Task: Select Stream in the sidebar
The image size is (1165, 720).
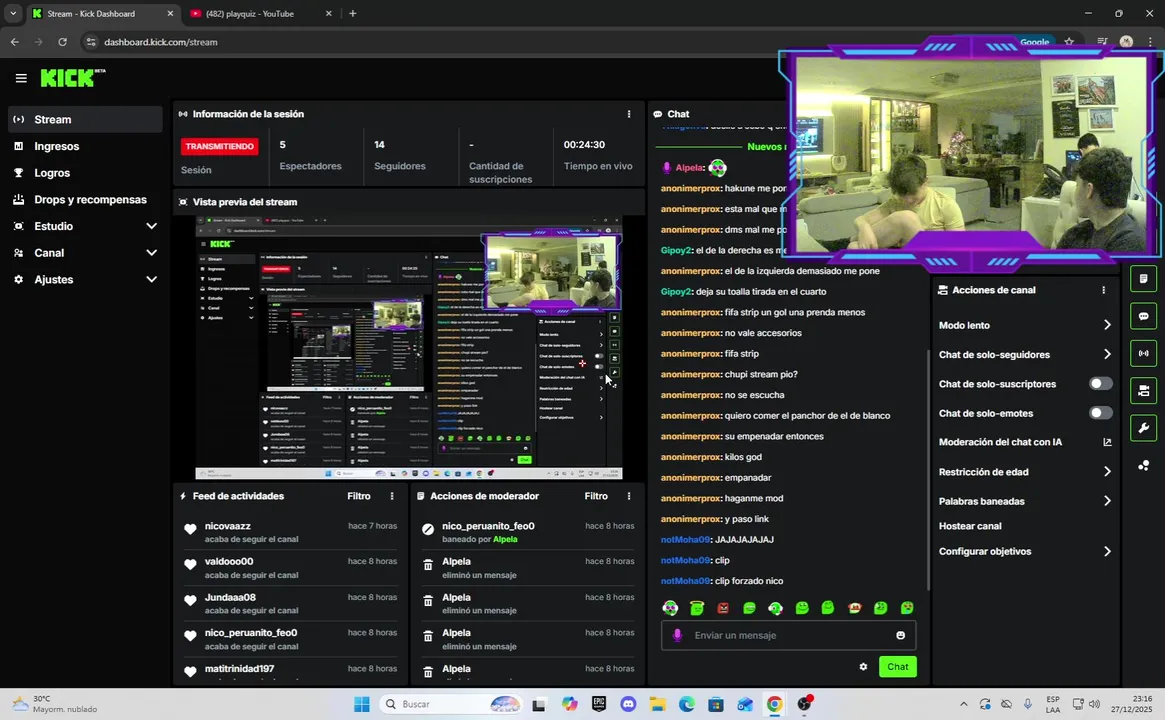Action: point(85,120)
